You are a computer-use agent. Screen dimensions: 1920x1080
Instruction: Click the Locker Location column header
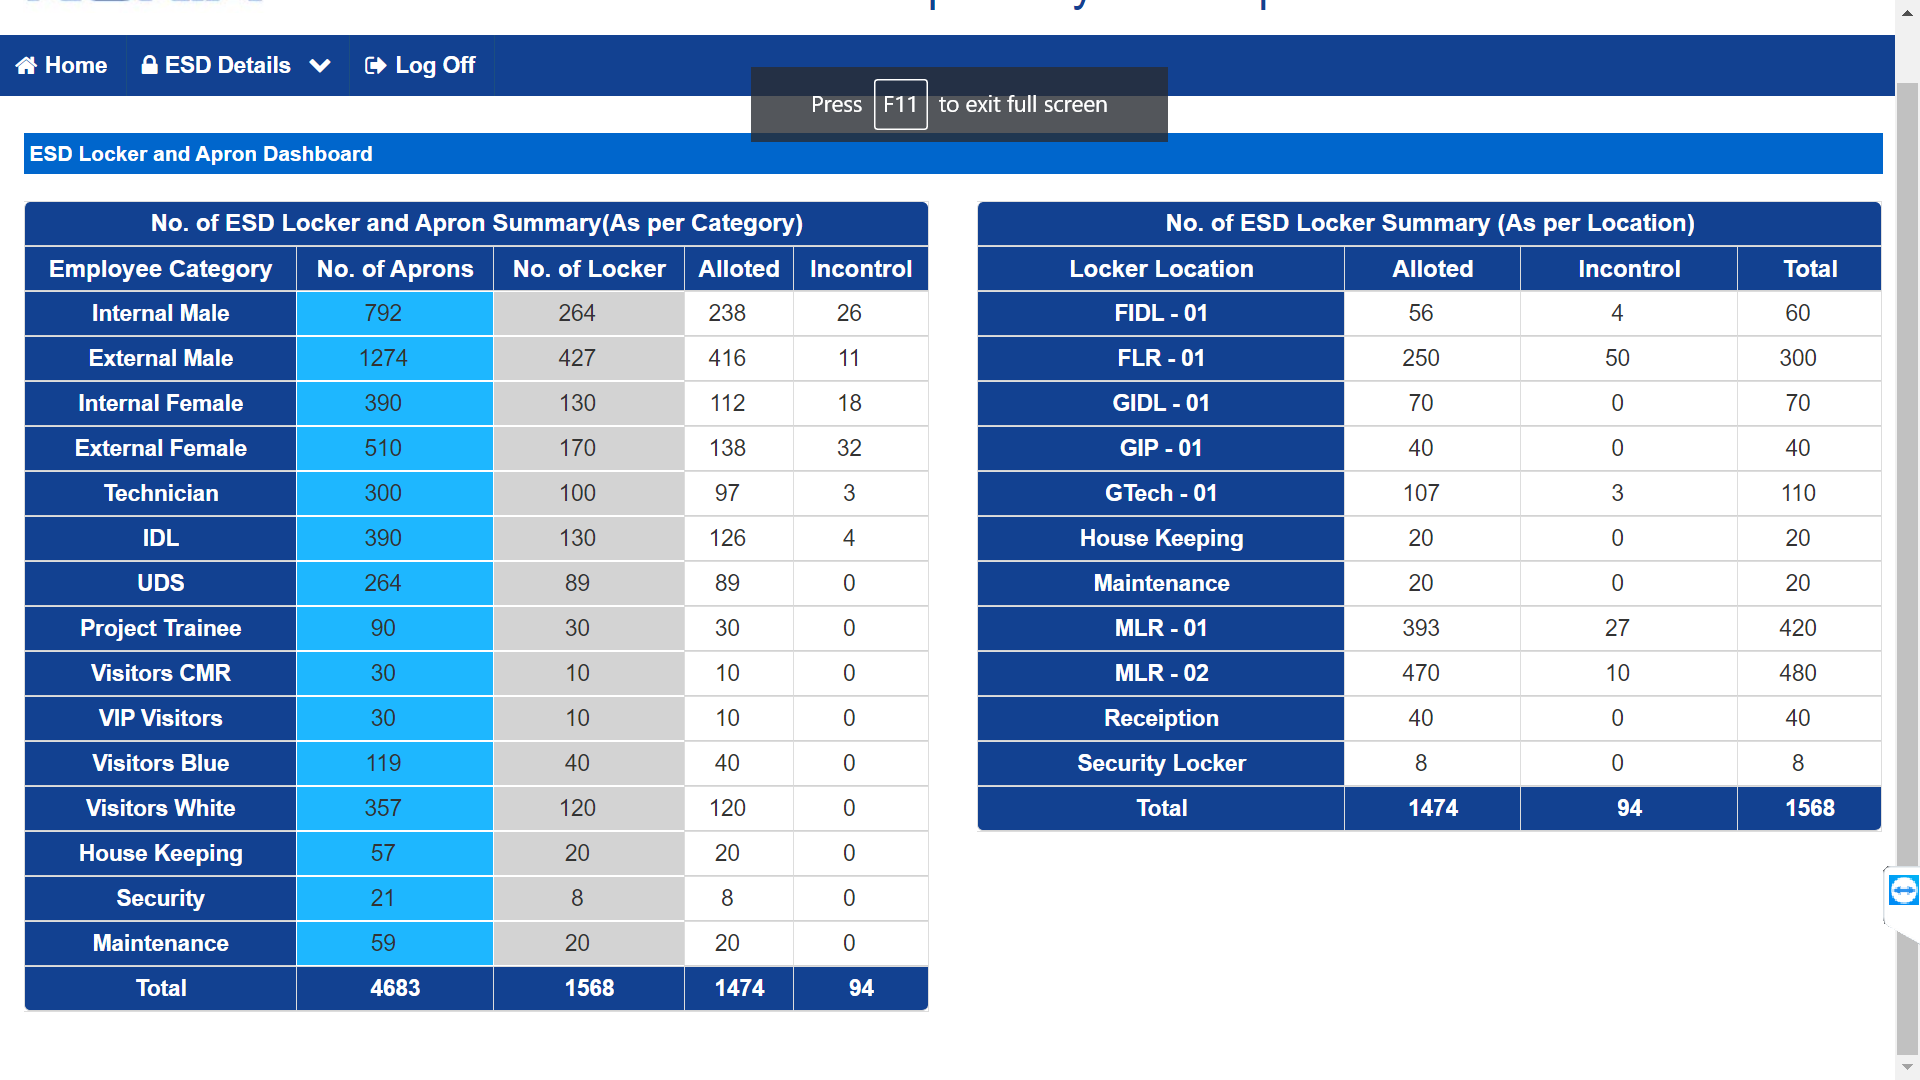point(1161,269)
